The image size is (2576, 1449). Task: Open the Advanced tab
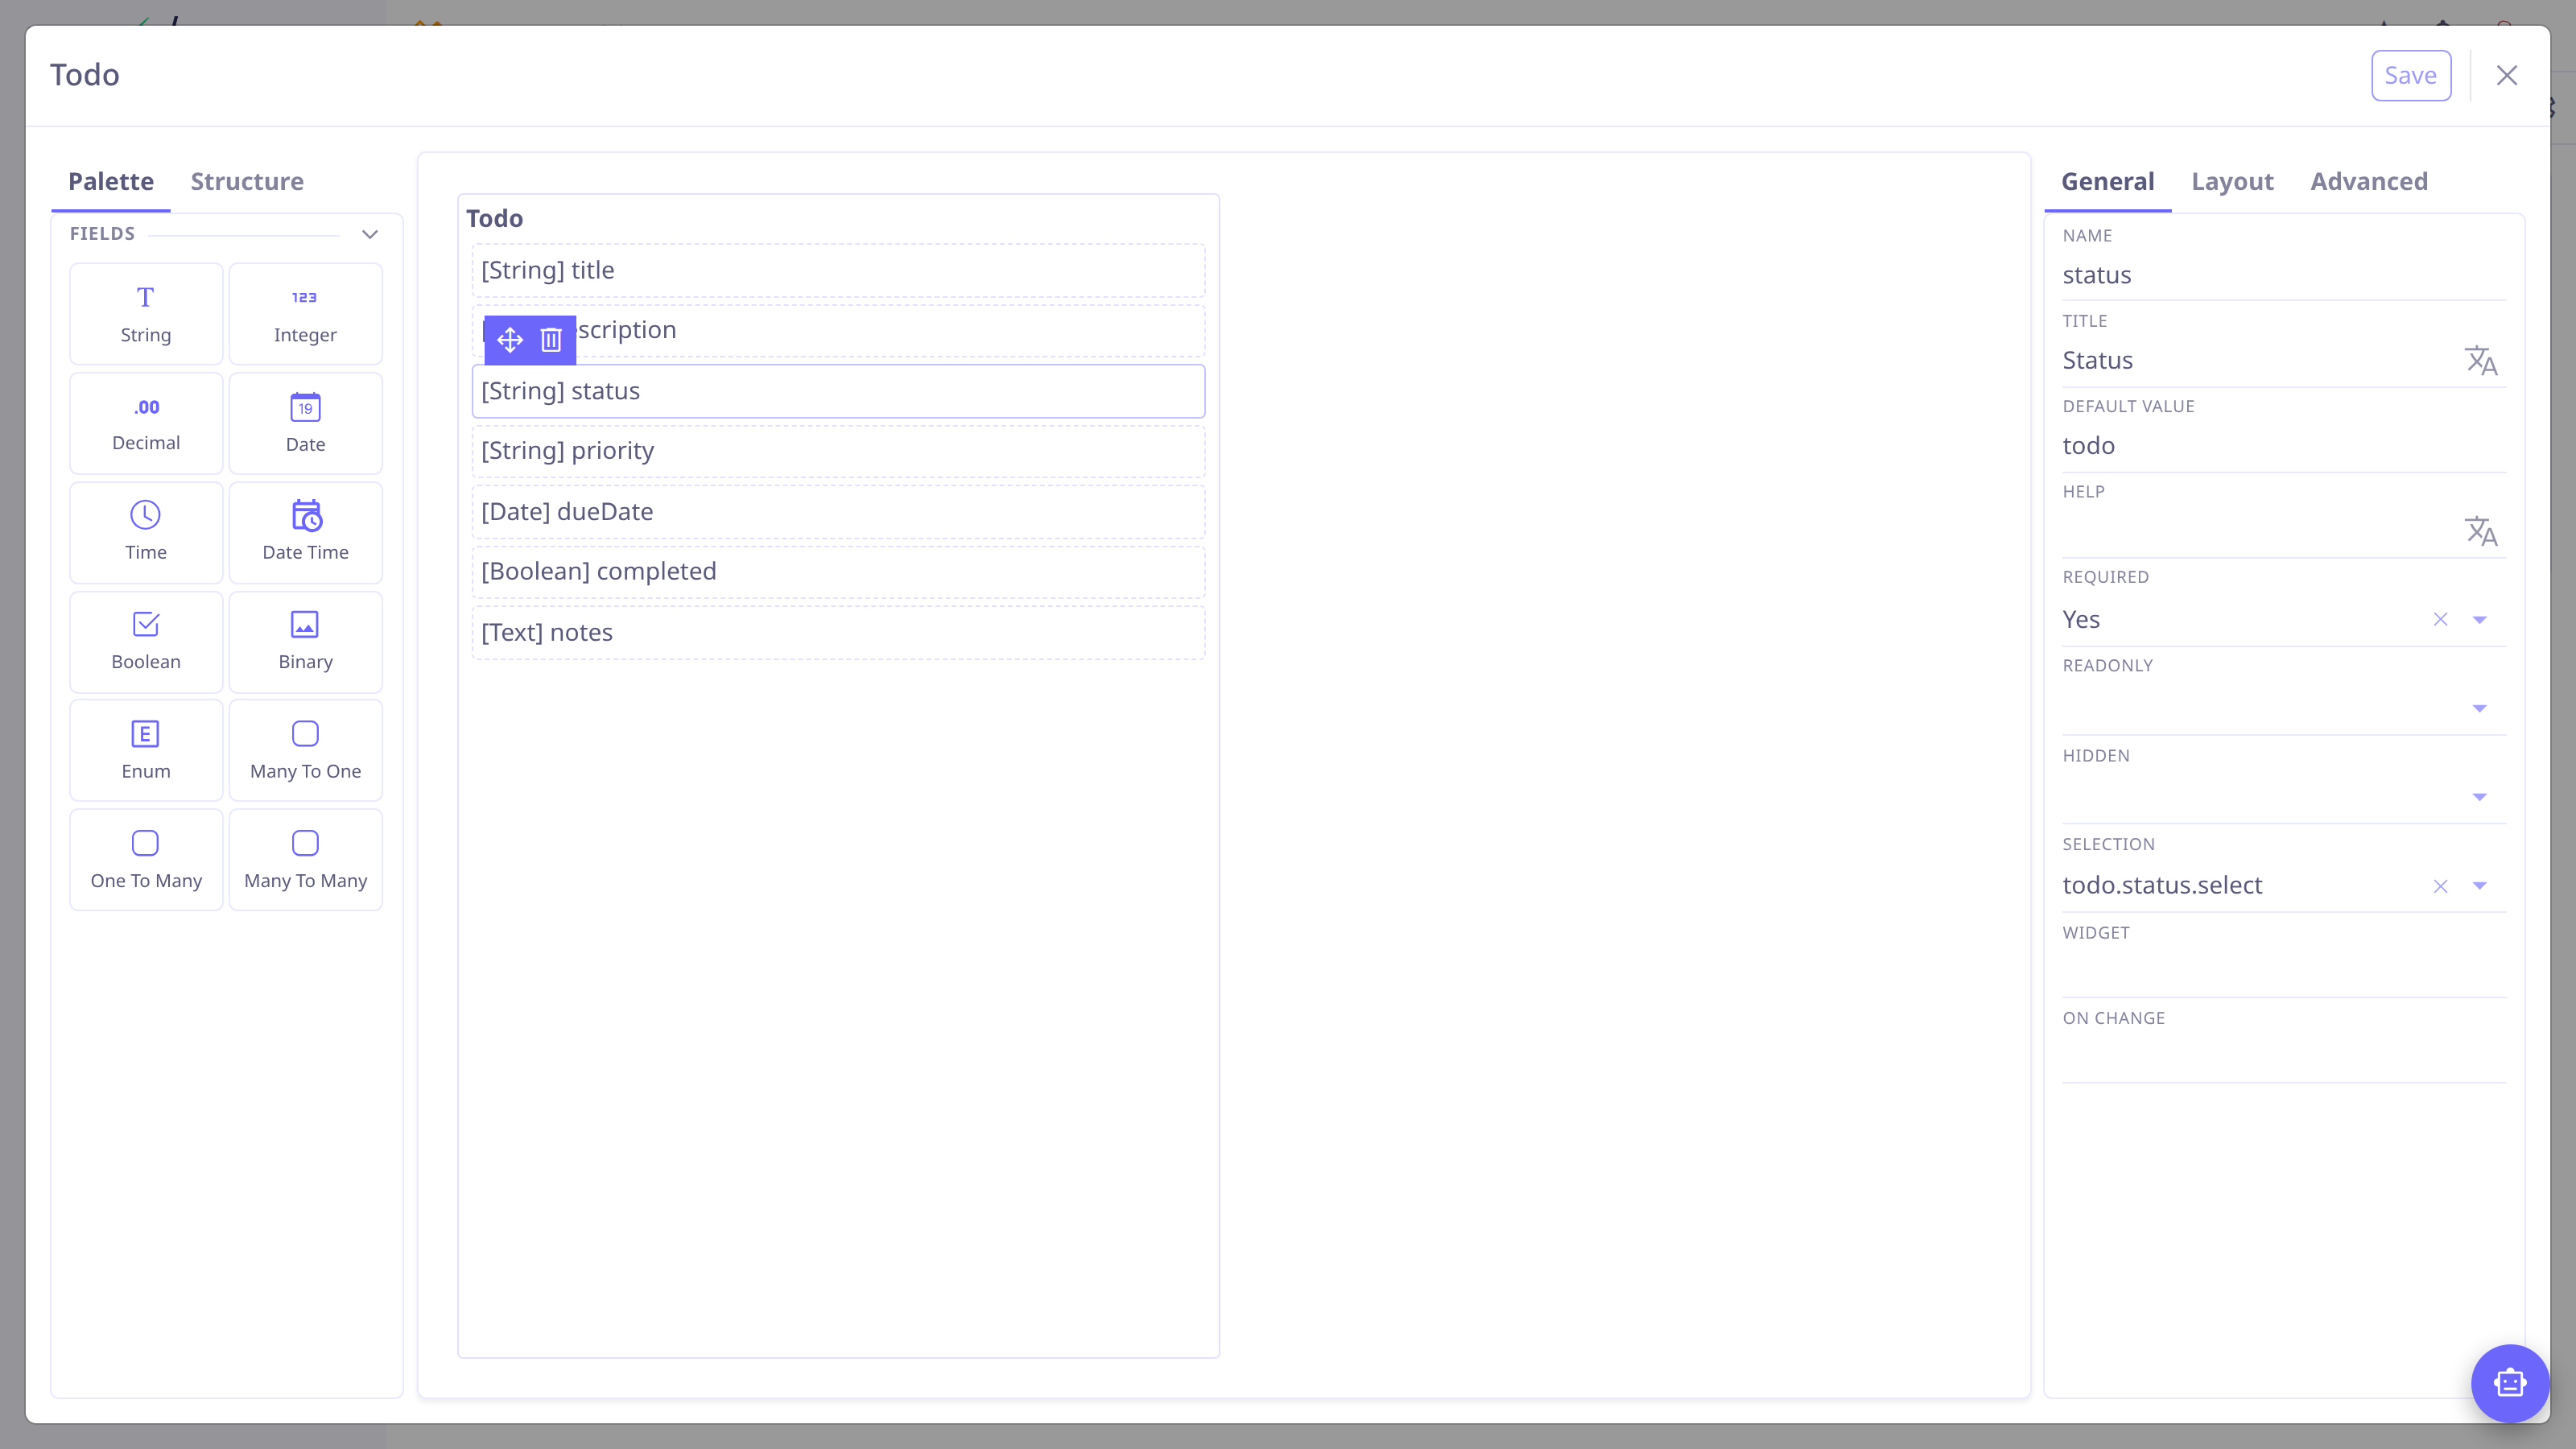coord(2369,181)
